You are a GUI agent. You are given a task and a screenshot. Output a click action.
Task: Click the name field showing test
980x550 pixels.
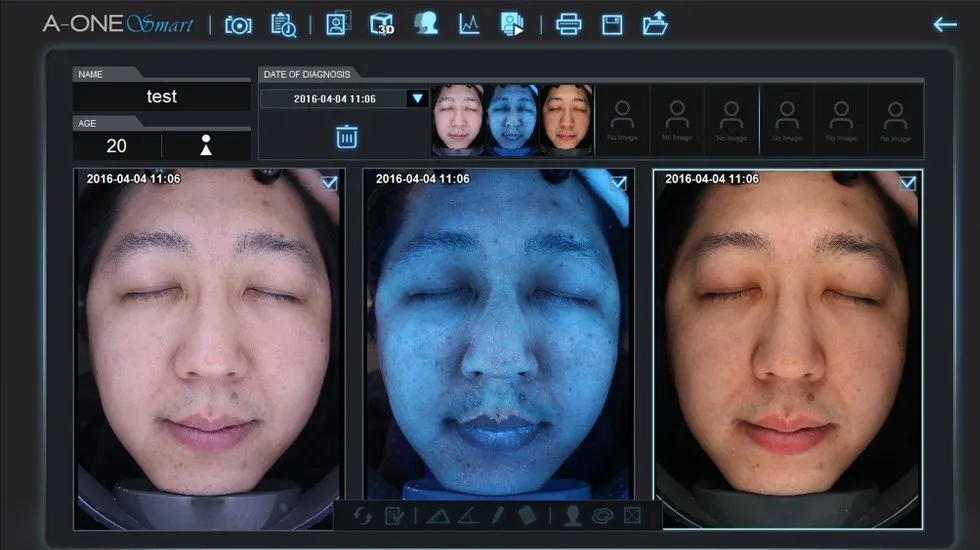coord(161,97)
